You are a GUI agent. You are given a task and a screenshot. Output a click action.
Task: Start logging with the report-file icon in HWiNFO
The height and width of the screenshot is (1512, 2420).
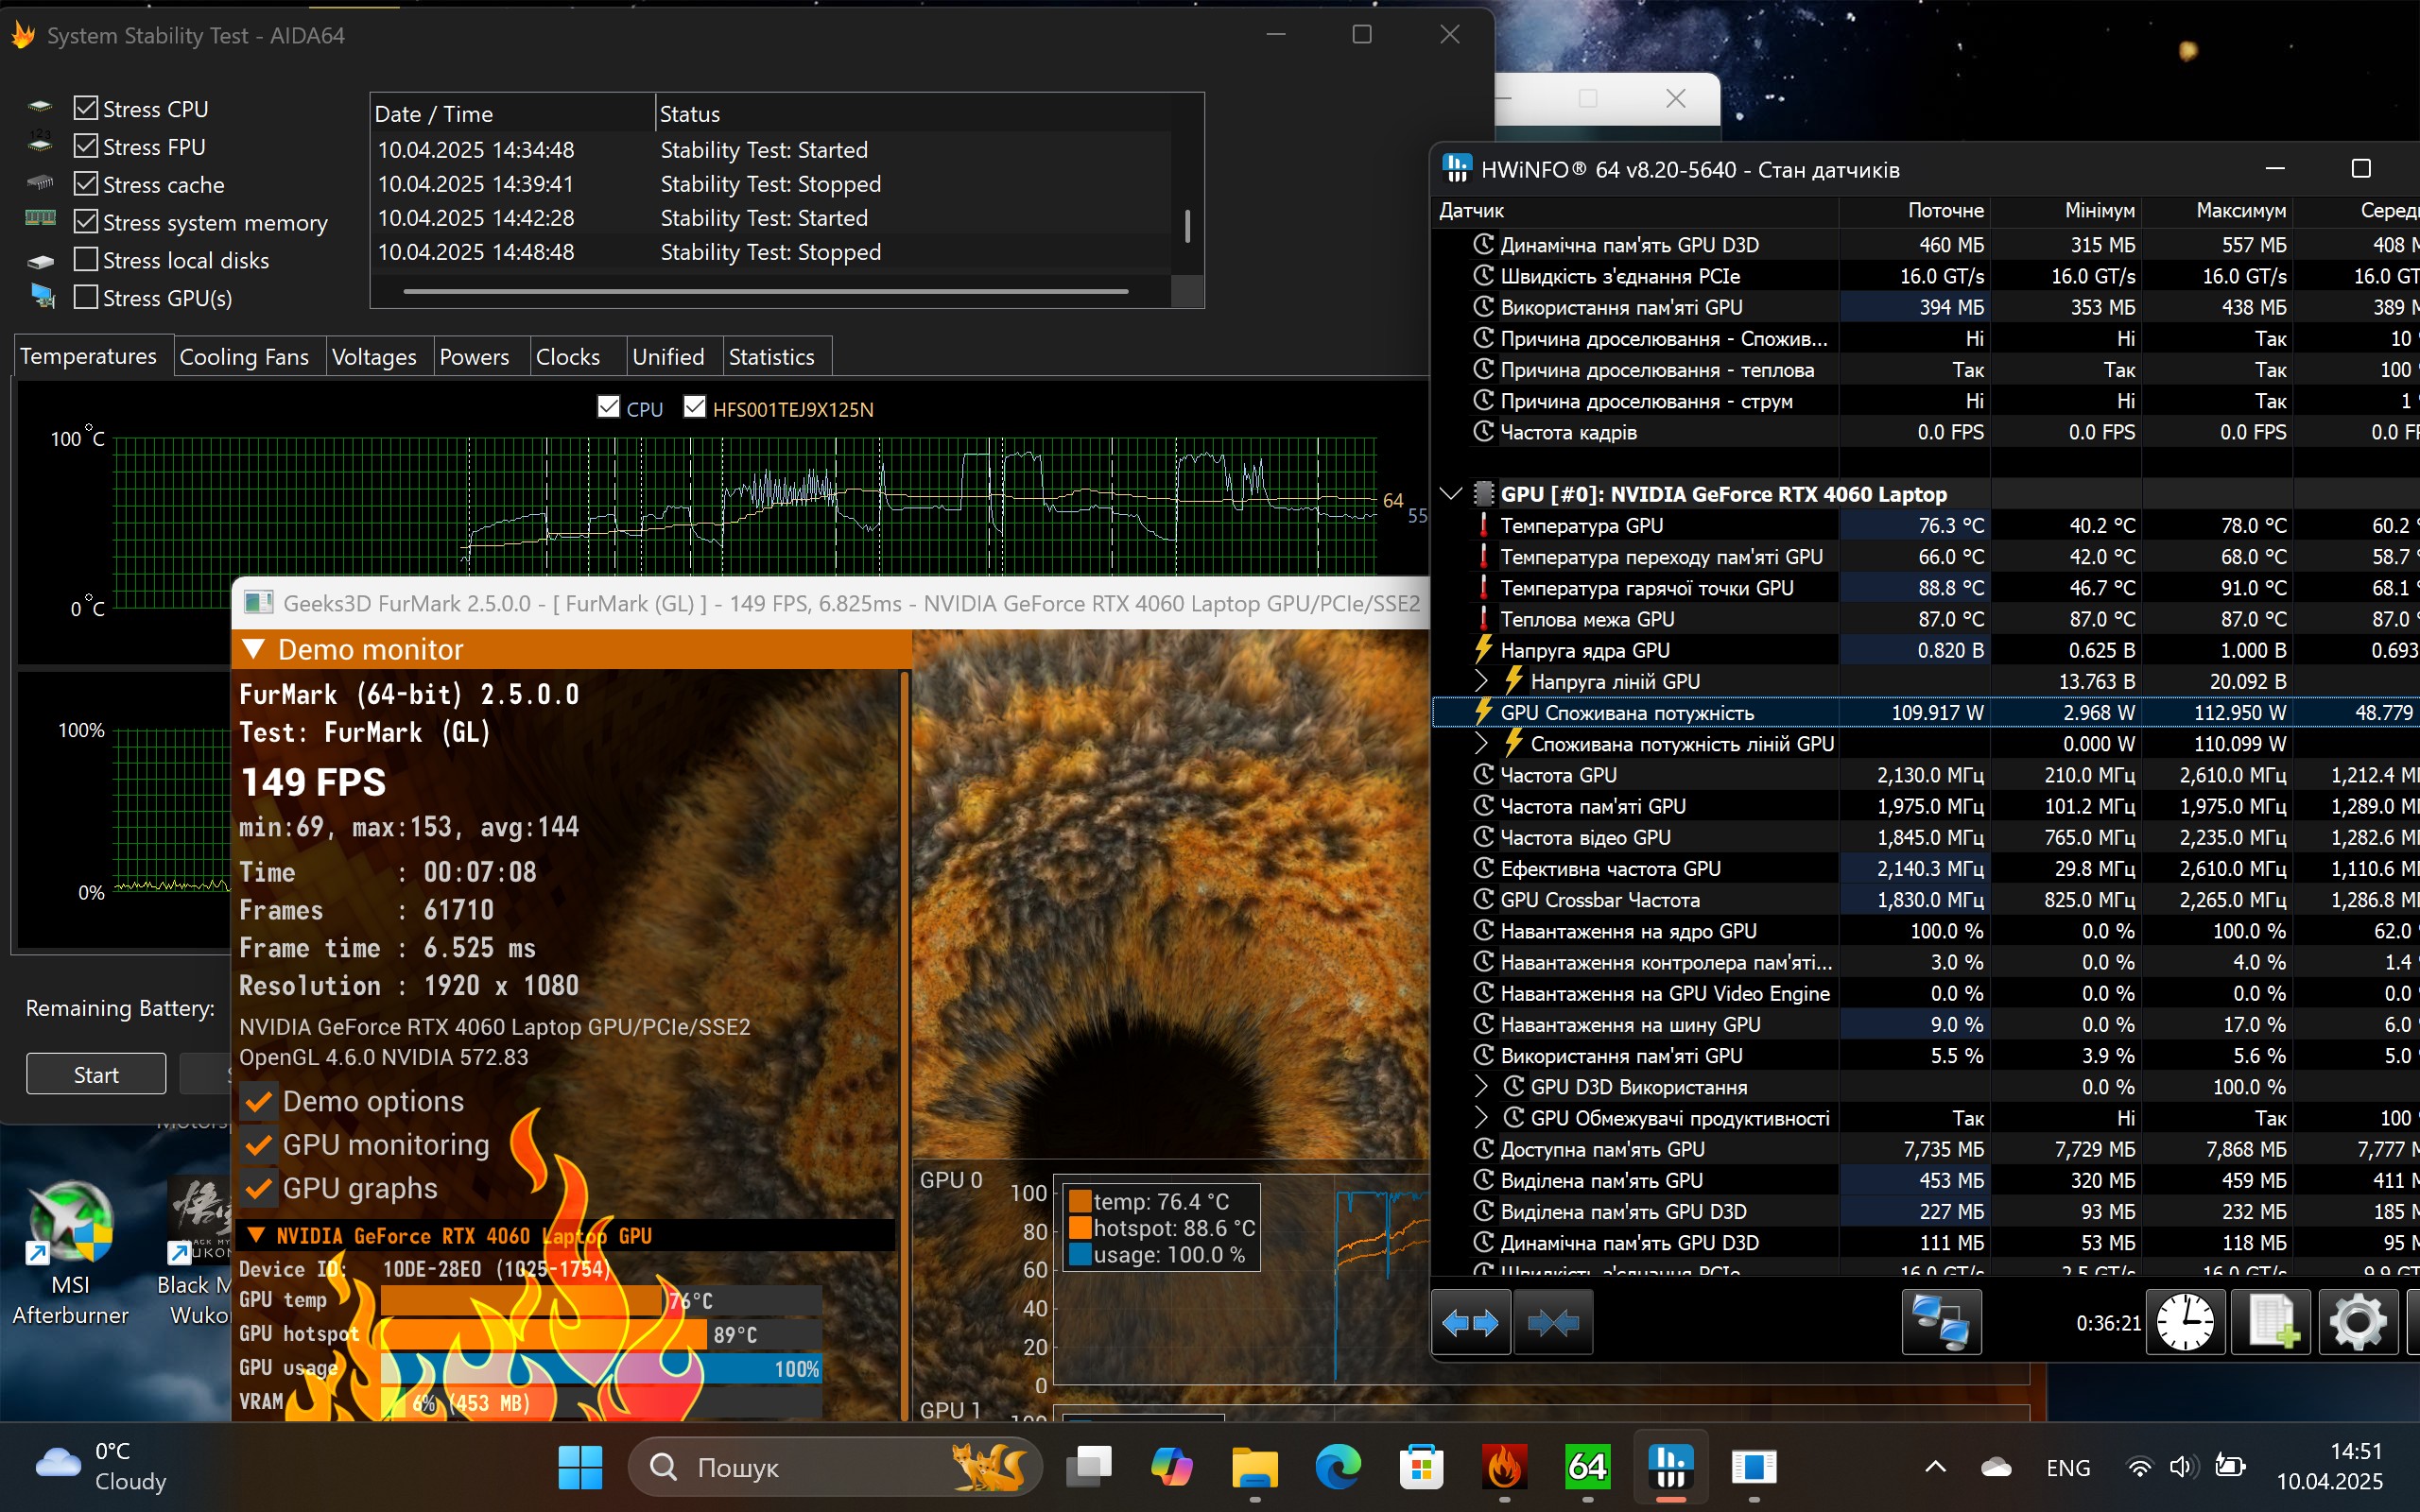(2272, 1322)
